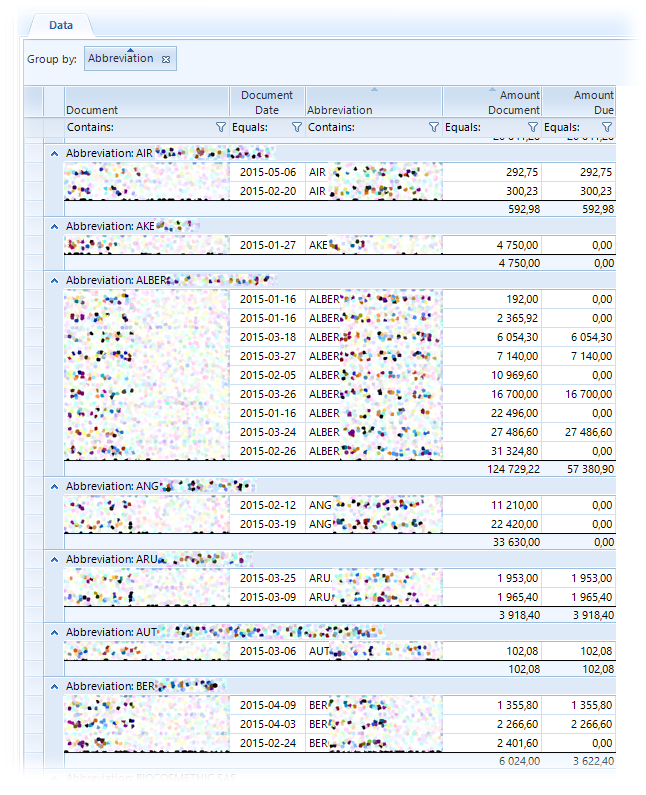
Task: Open the filter icon for Amount Document column
Action: pyautogui.click(x=533, y=127)
